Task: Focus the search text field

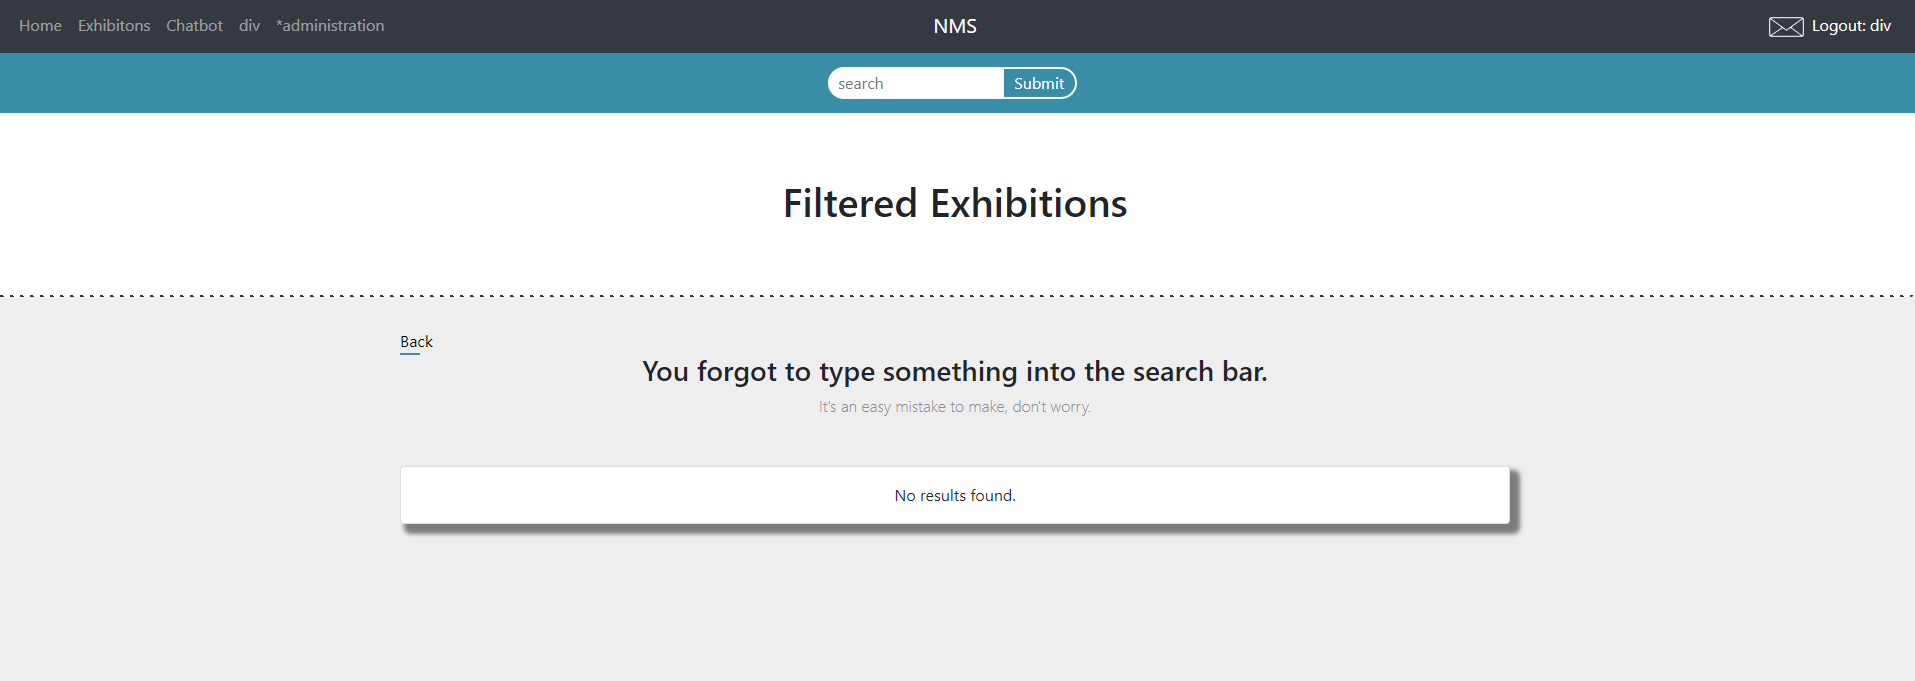Action: click(916, 83)
